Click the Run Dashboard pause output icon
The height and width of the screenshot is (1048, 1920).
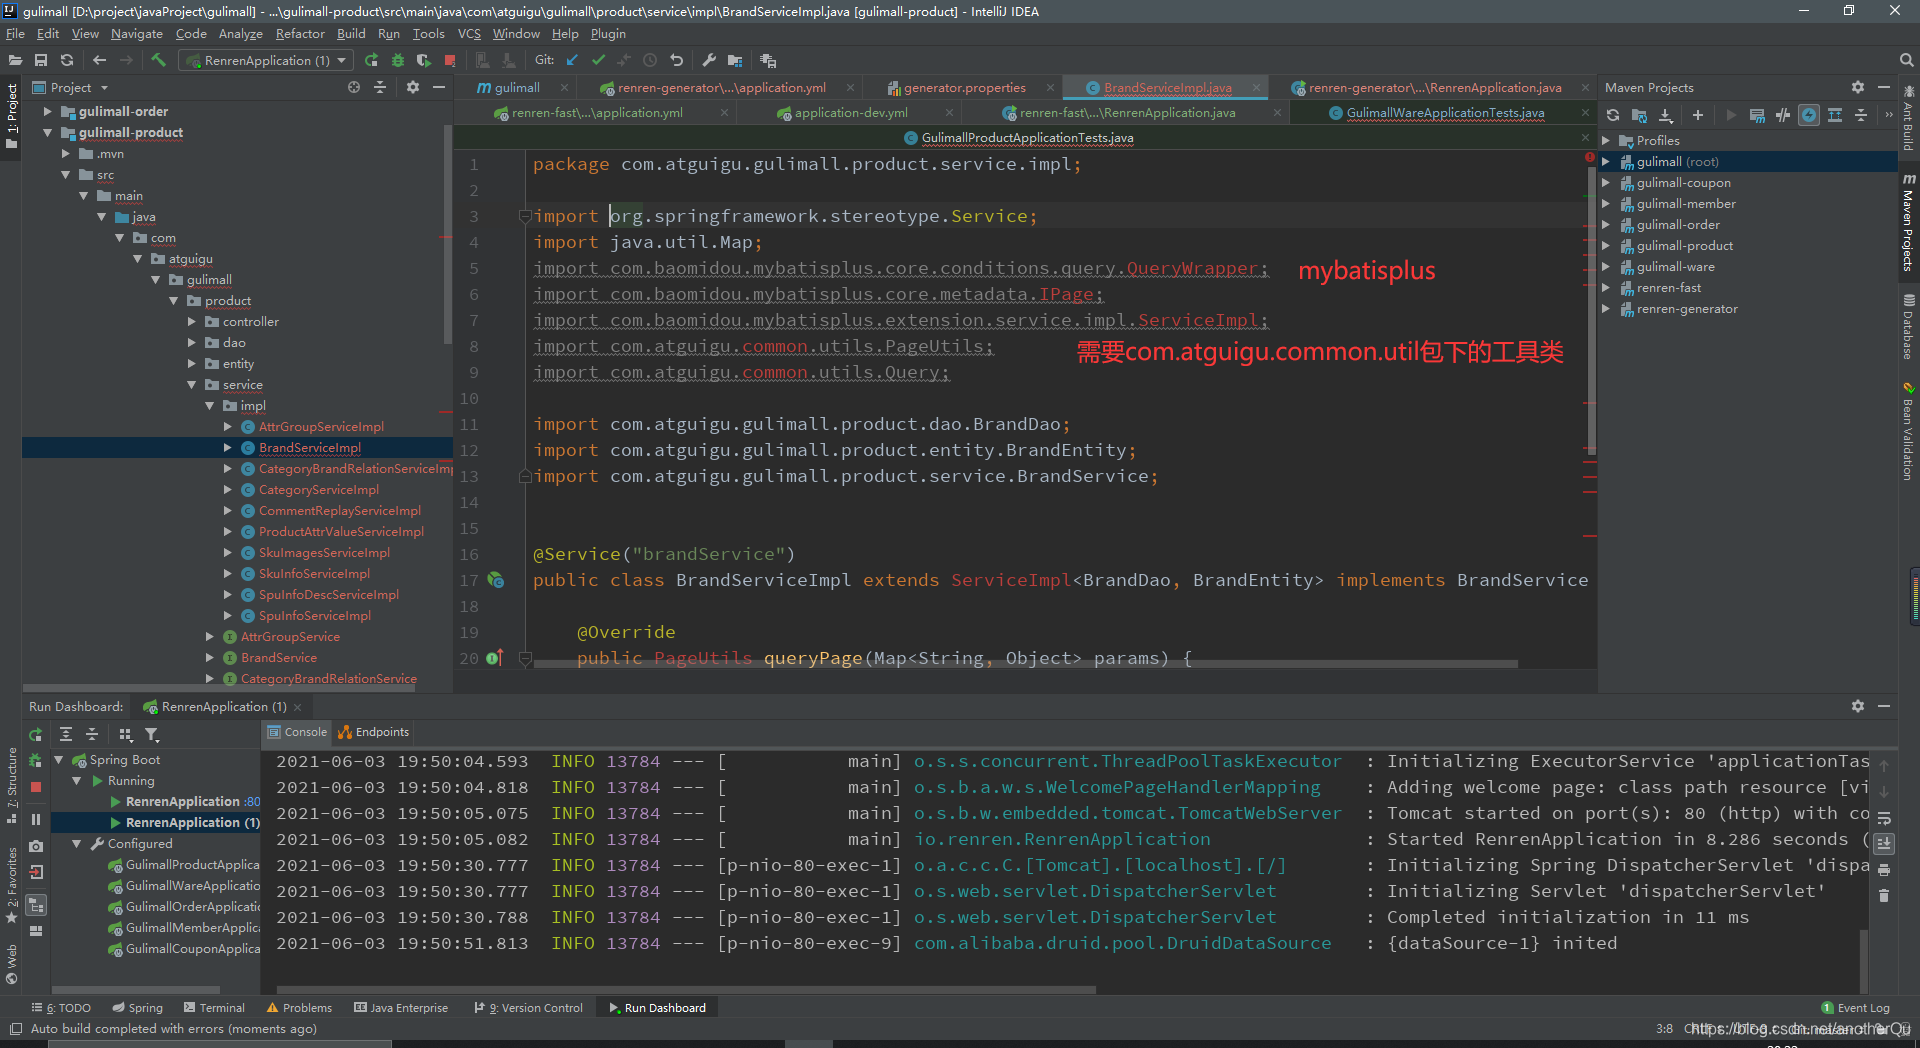pyautogui.click(x=36, y=819)
